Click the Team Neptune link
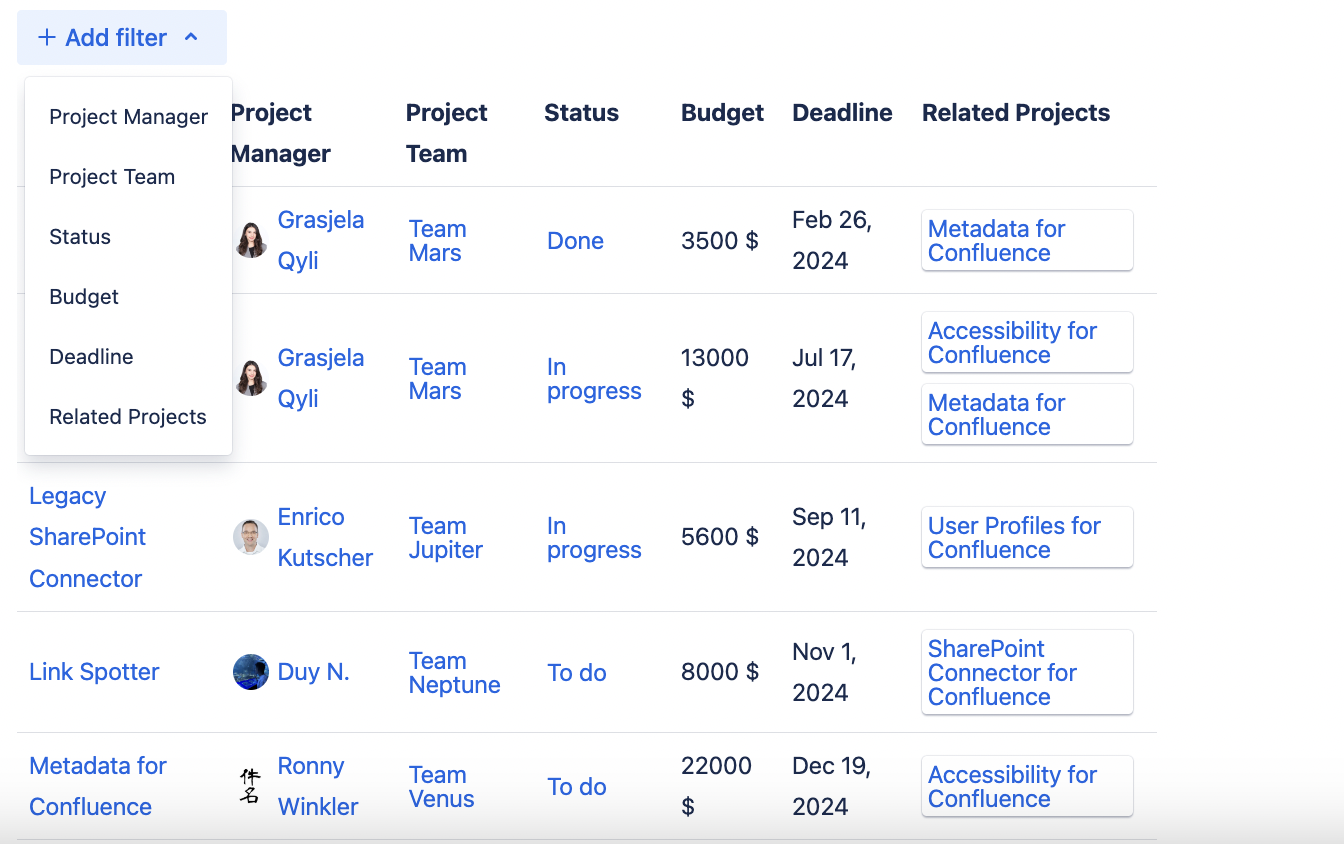Screen dimensions: 1344x844 click(454, 673)
